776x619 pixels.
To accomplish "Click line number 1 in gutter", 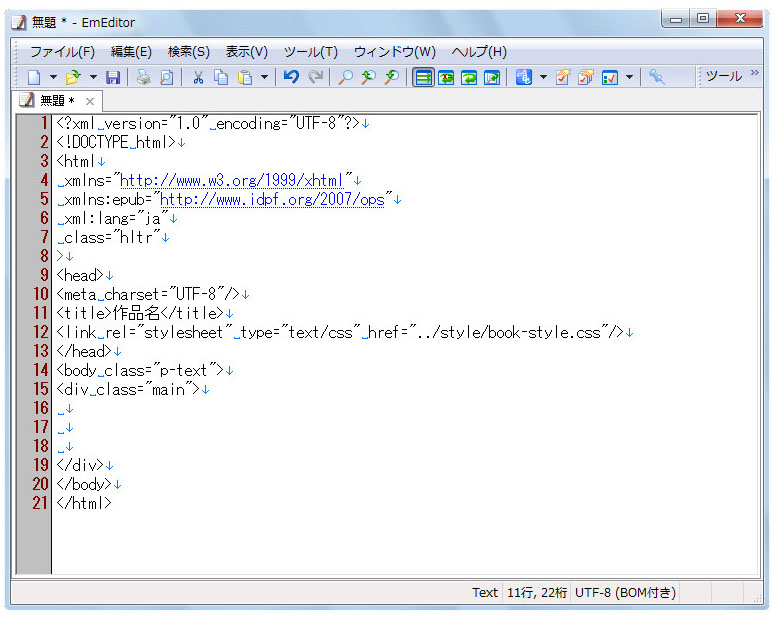I will point(44,123).
